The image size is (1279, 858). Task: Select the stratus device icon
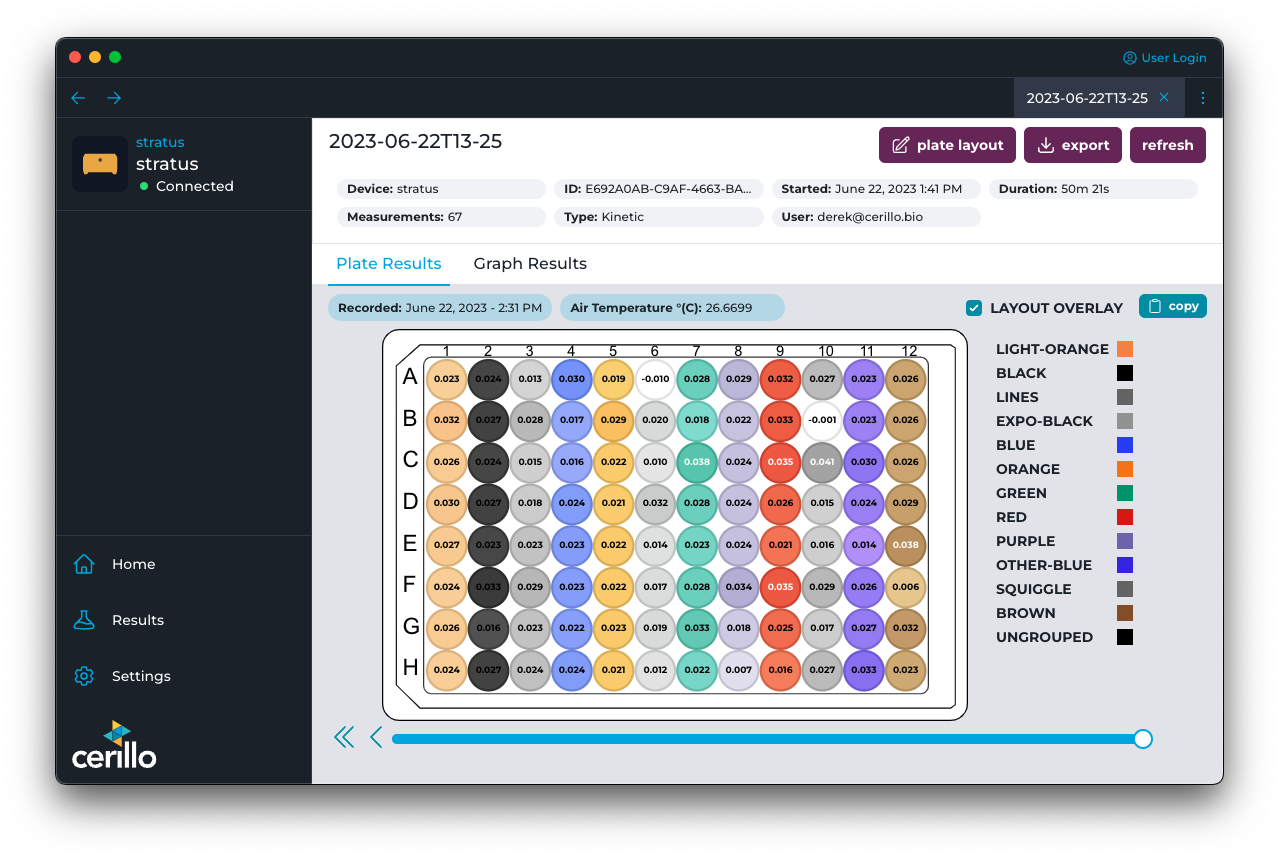point(100,164)
